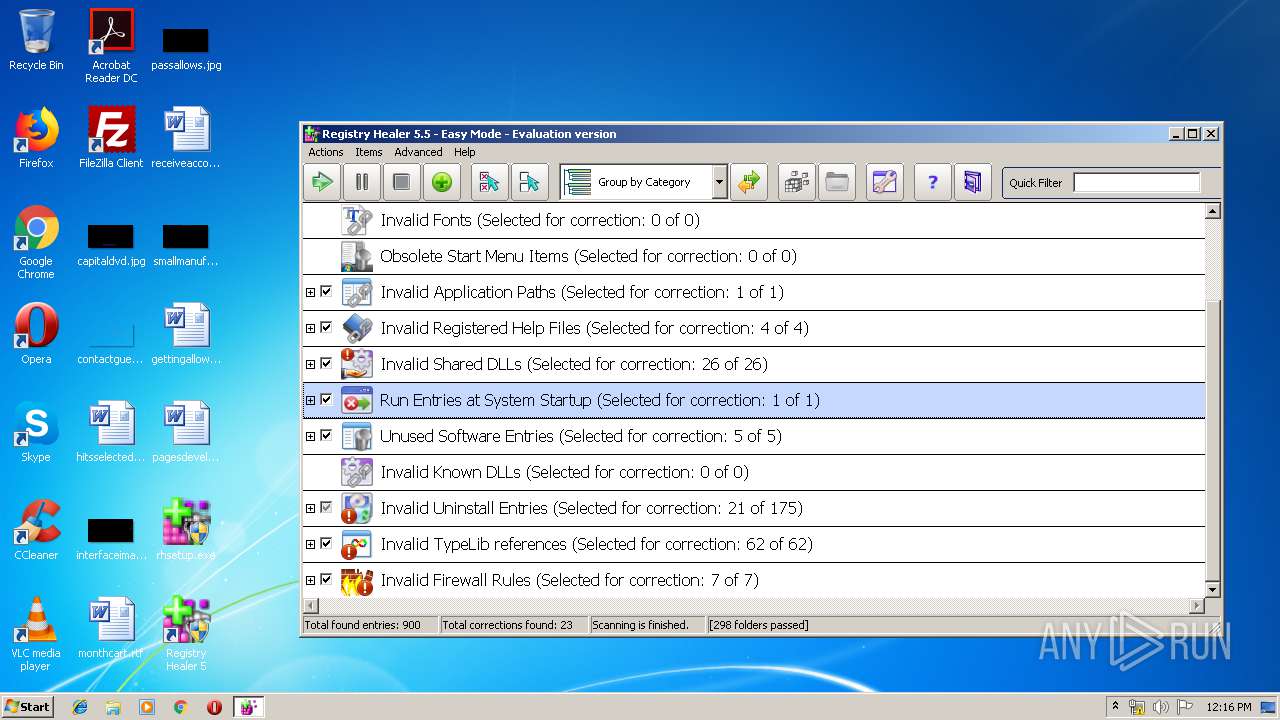Select the Registry Healer 5 desktop shortcut
Viewport: 1280px width, 720px height.
click(x=186, y=634)
